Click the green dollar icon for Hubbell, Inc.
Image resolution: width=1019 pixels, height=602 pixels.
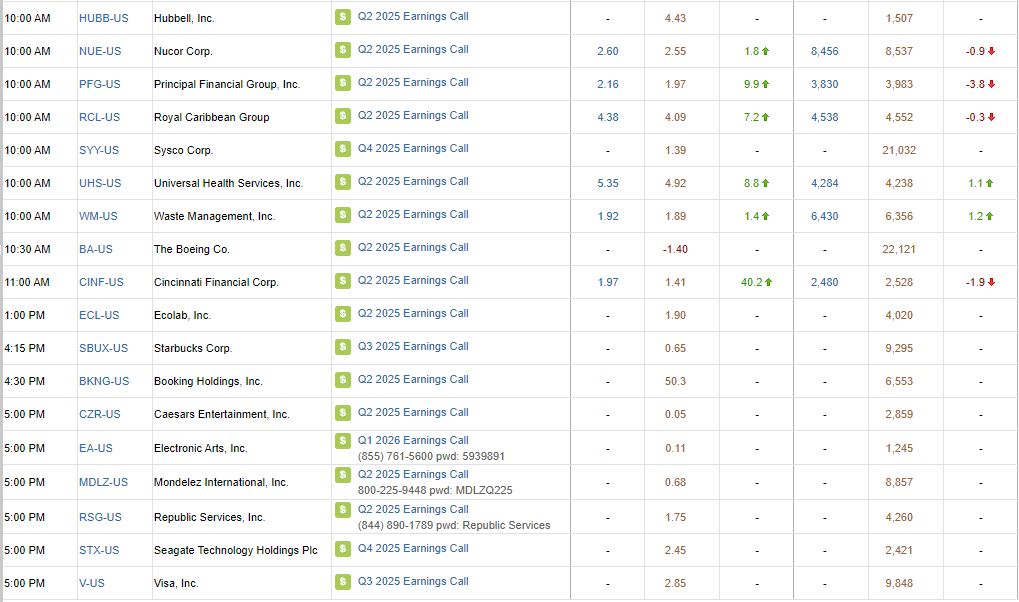click(x=342, y=17)
